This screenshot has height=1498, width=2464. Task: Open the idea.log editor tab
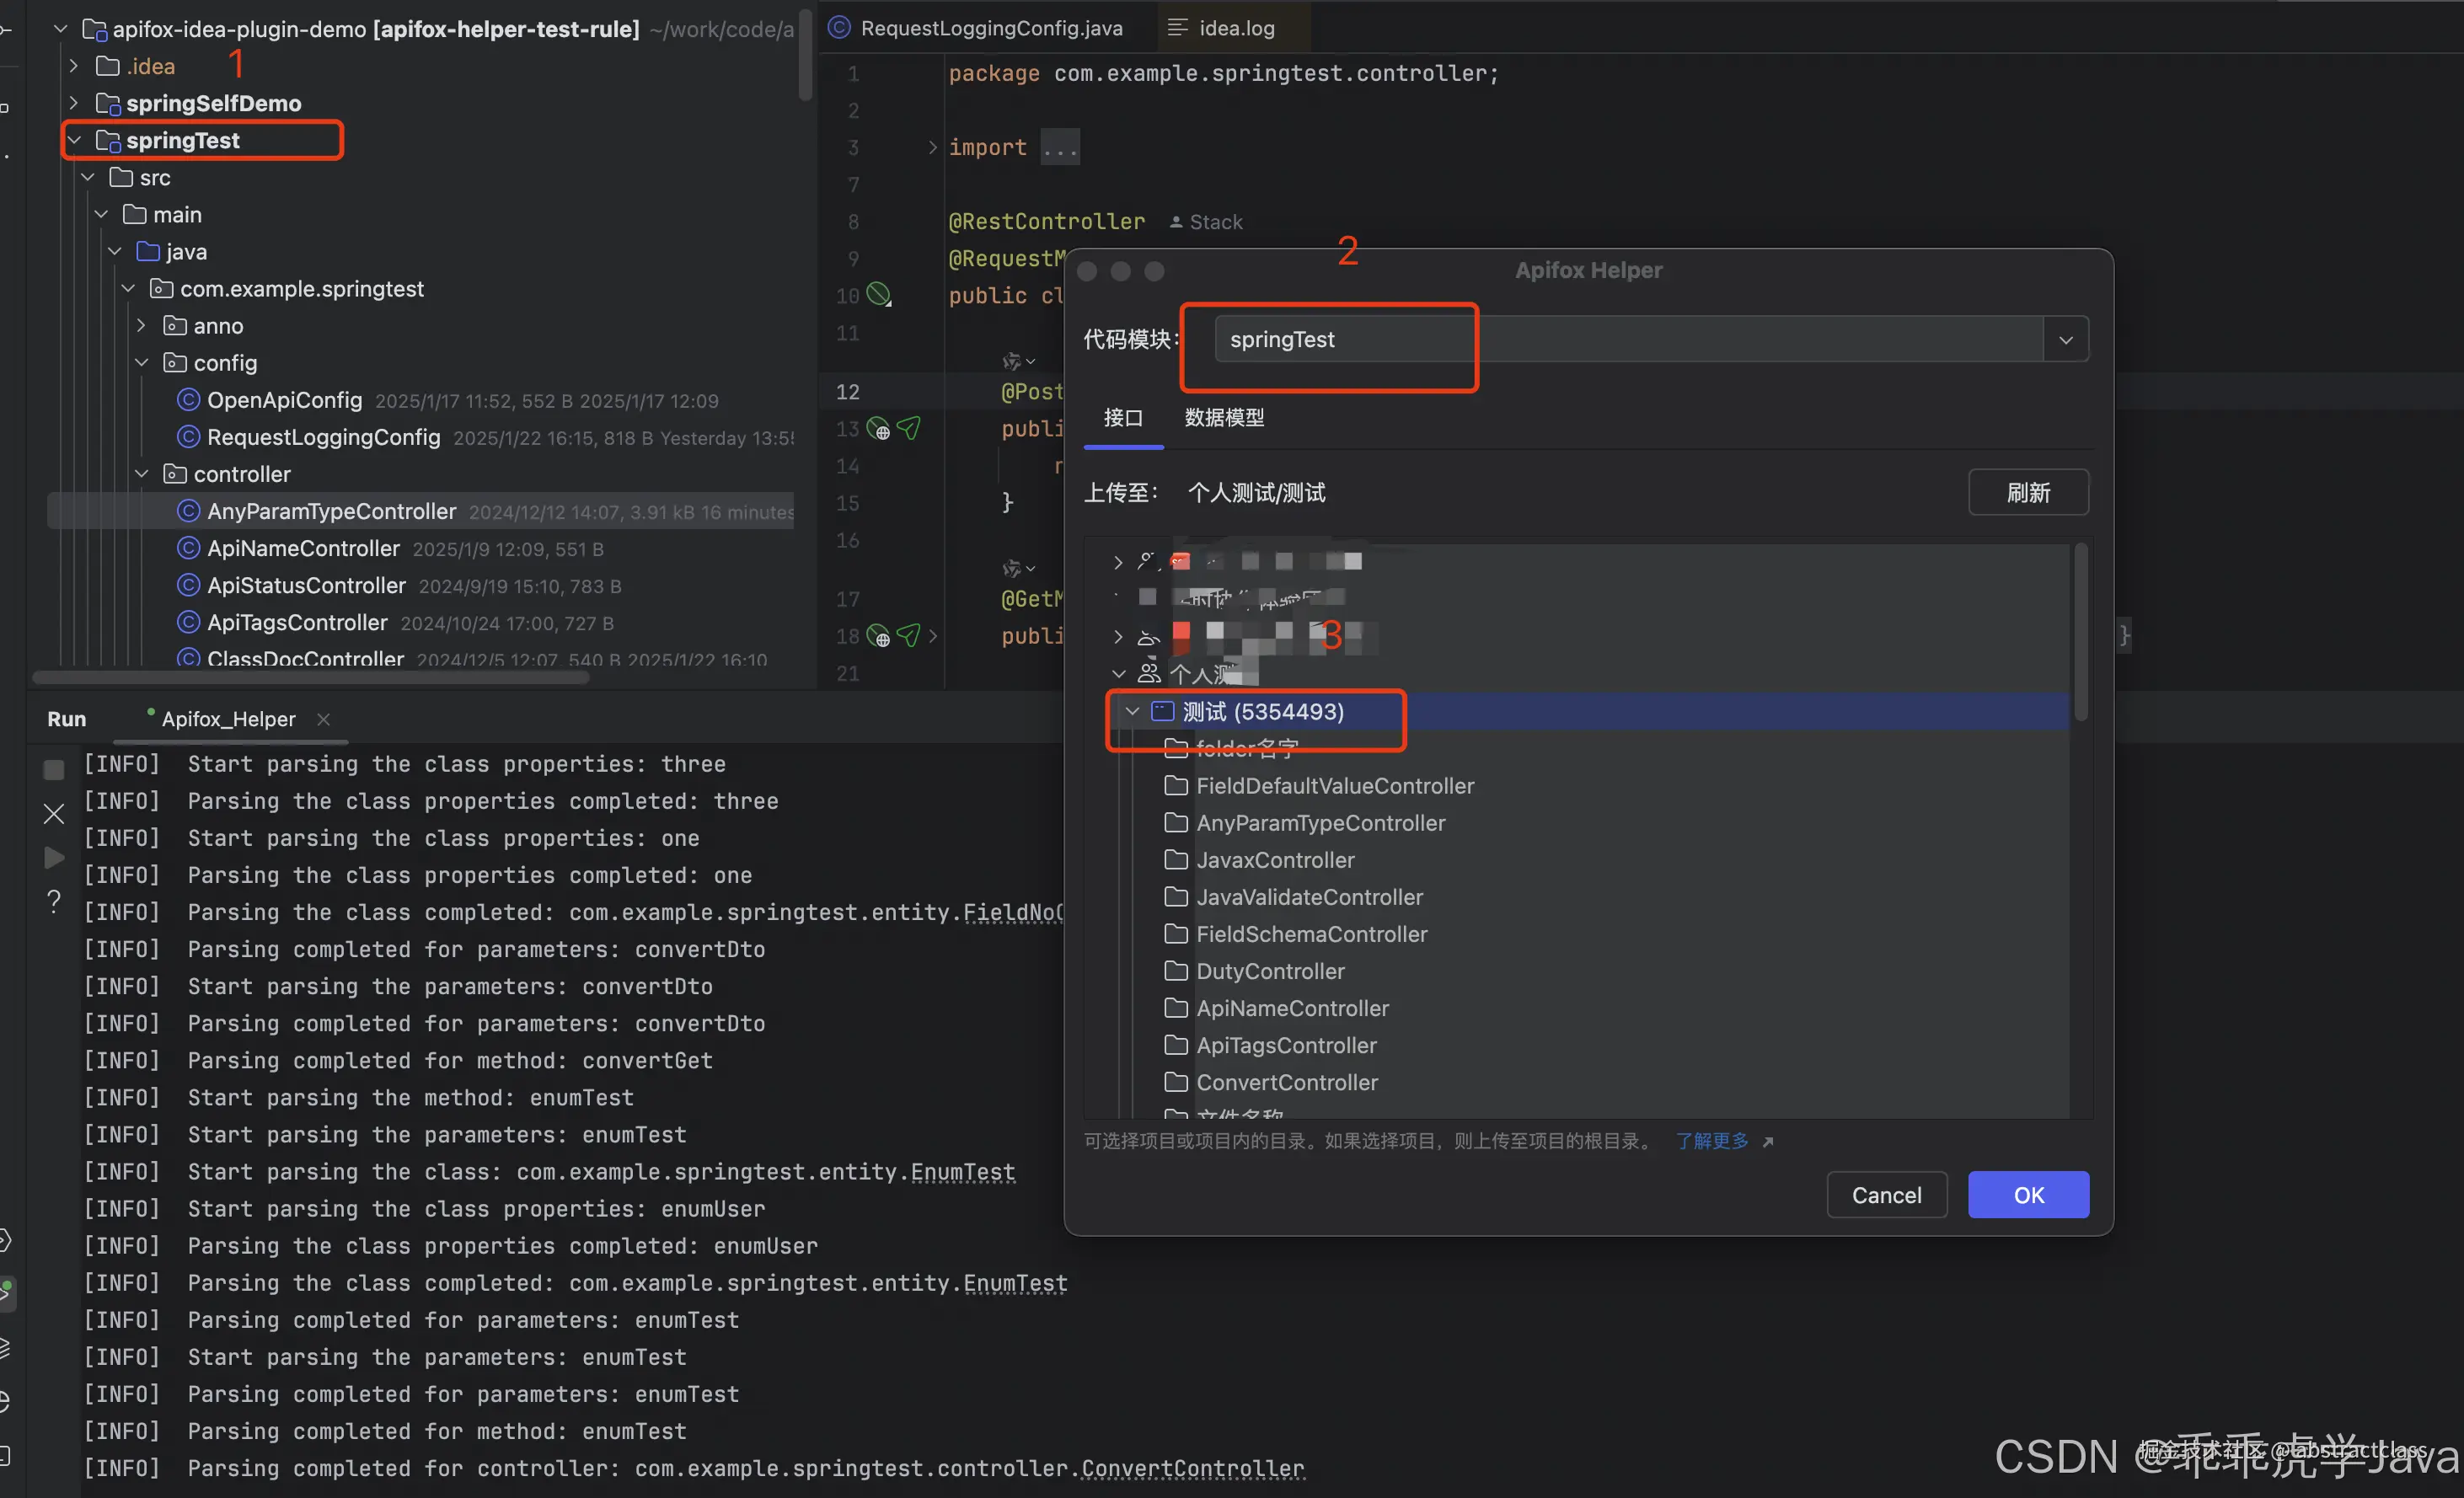click(x=1235, y=28)
